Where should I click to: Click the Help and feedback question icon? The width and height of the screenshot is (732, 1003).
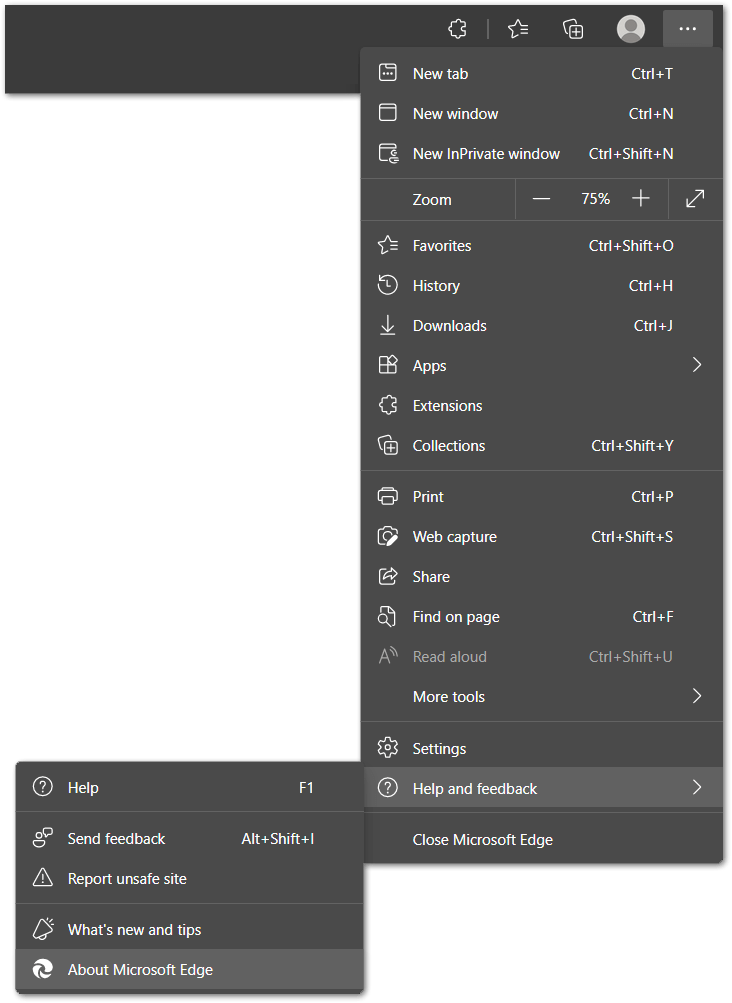click(x=388, y=787)
